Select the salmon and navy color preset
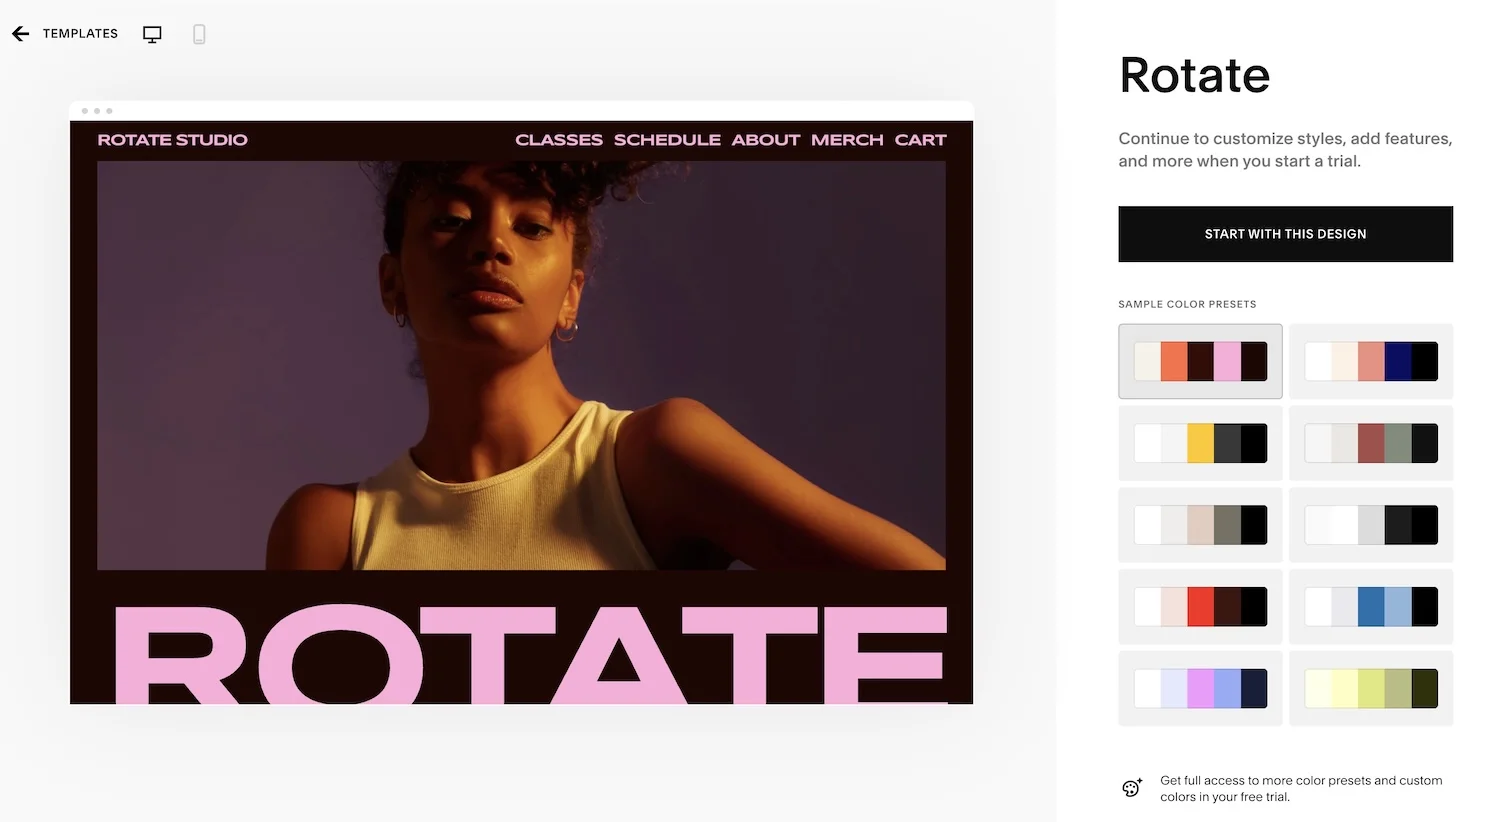This screenshot has width=1500, height=822. [1371, 361]
